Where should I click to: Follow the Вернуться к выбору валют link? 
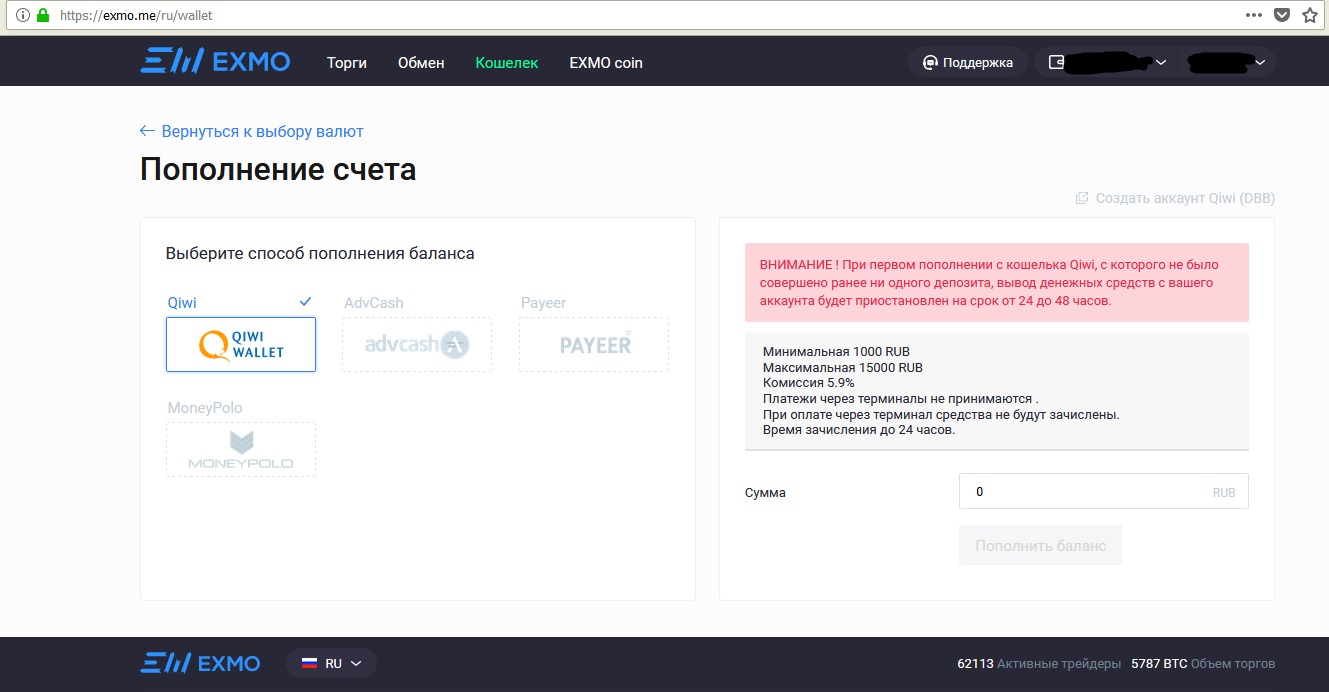point(252,131)
